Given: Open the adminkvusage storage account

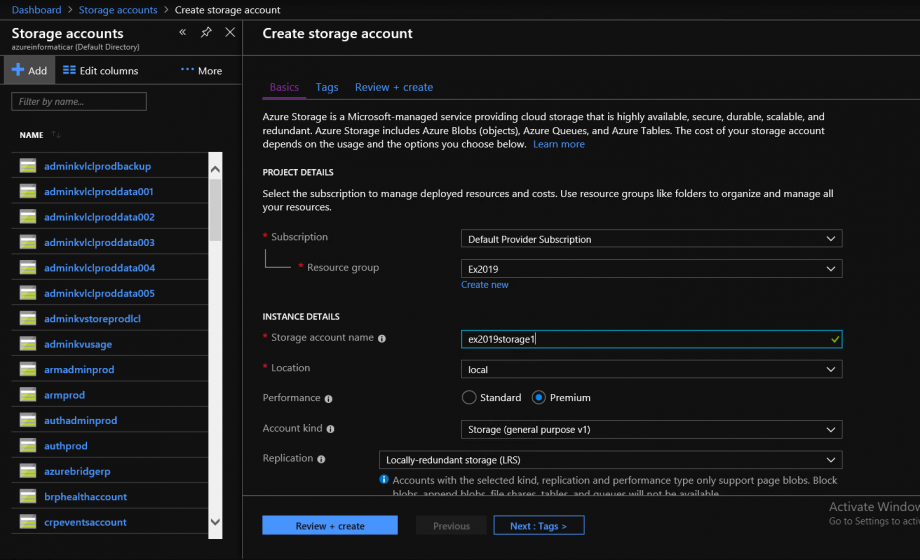Looking at the screenshot, I should [78, 344].
